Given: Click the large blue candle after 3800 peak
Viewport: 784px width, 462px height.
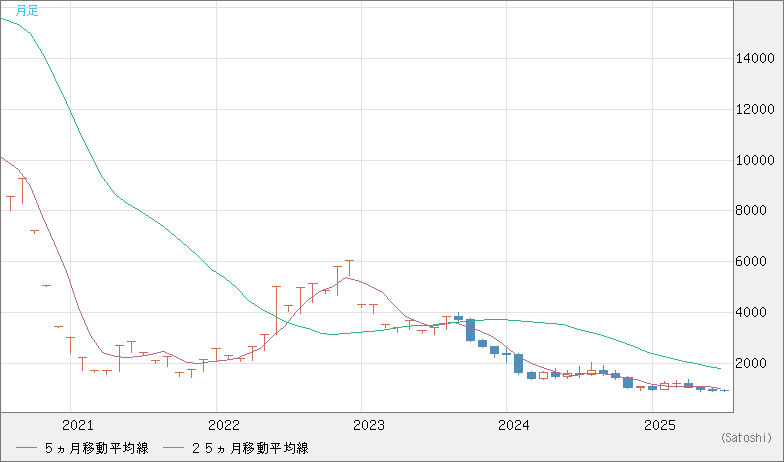Looking at the screenshot, I should [x=470, y=330].
